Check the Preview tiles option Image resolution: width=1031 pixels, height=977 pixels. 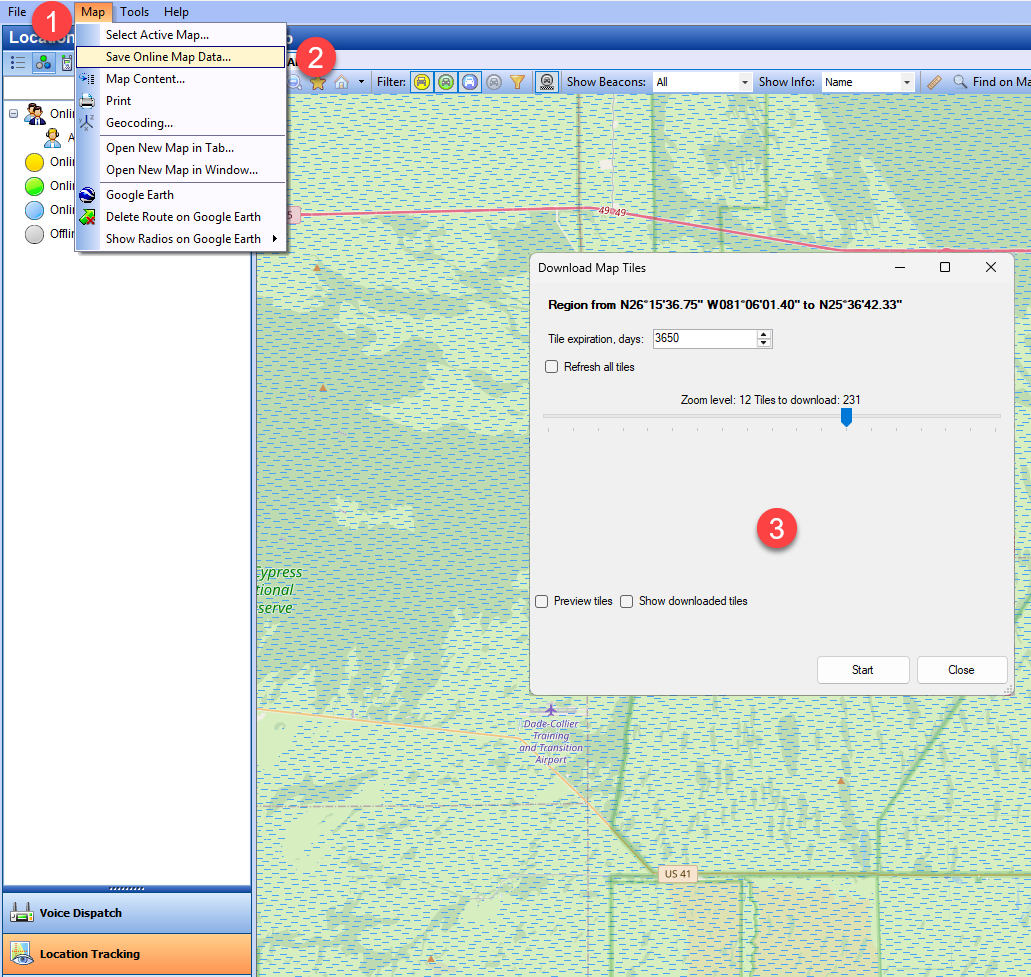click(x=540, y=601)
